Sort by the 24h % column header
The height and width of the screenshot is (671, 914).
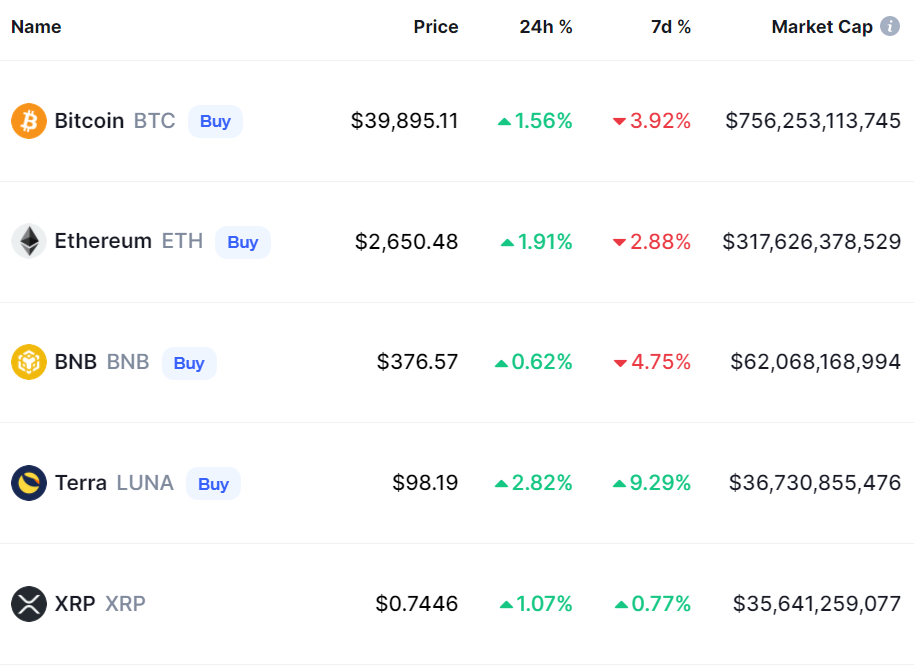pyautogui.click(x=546, y=27)
